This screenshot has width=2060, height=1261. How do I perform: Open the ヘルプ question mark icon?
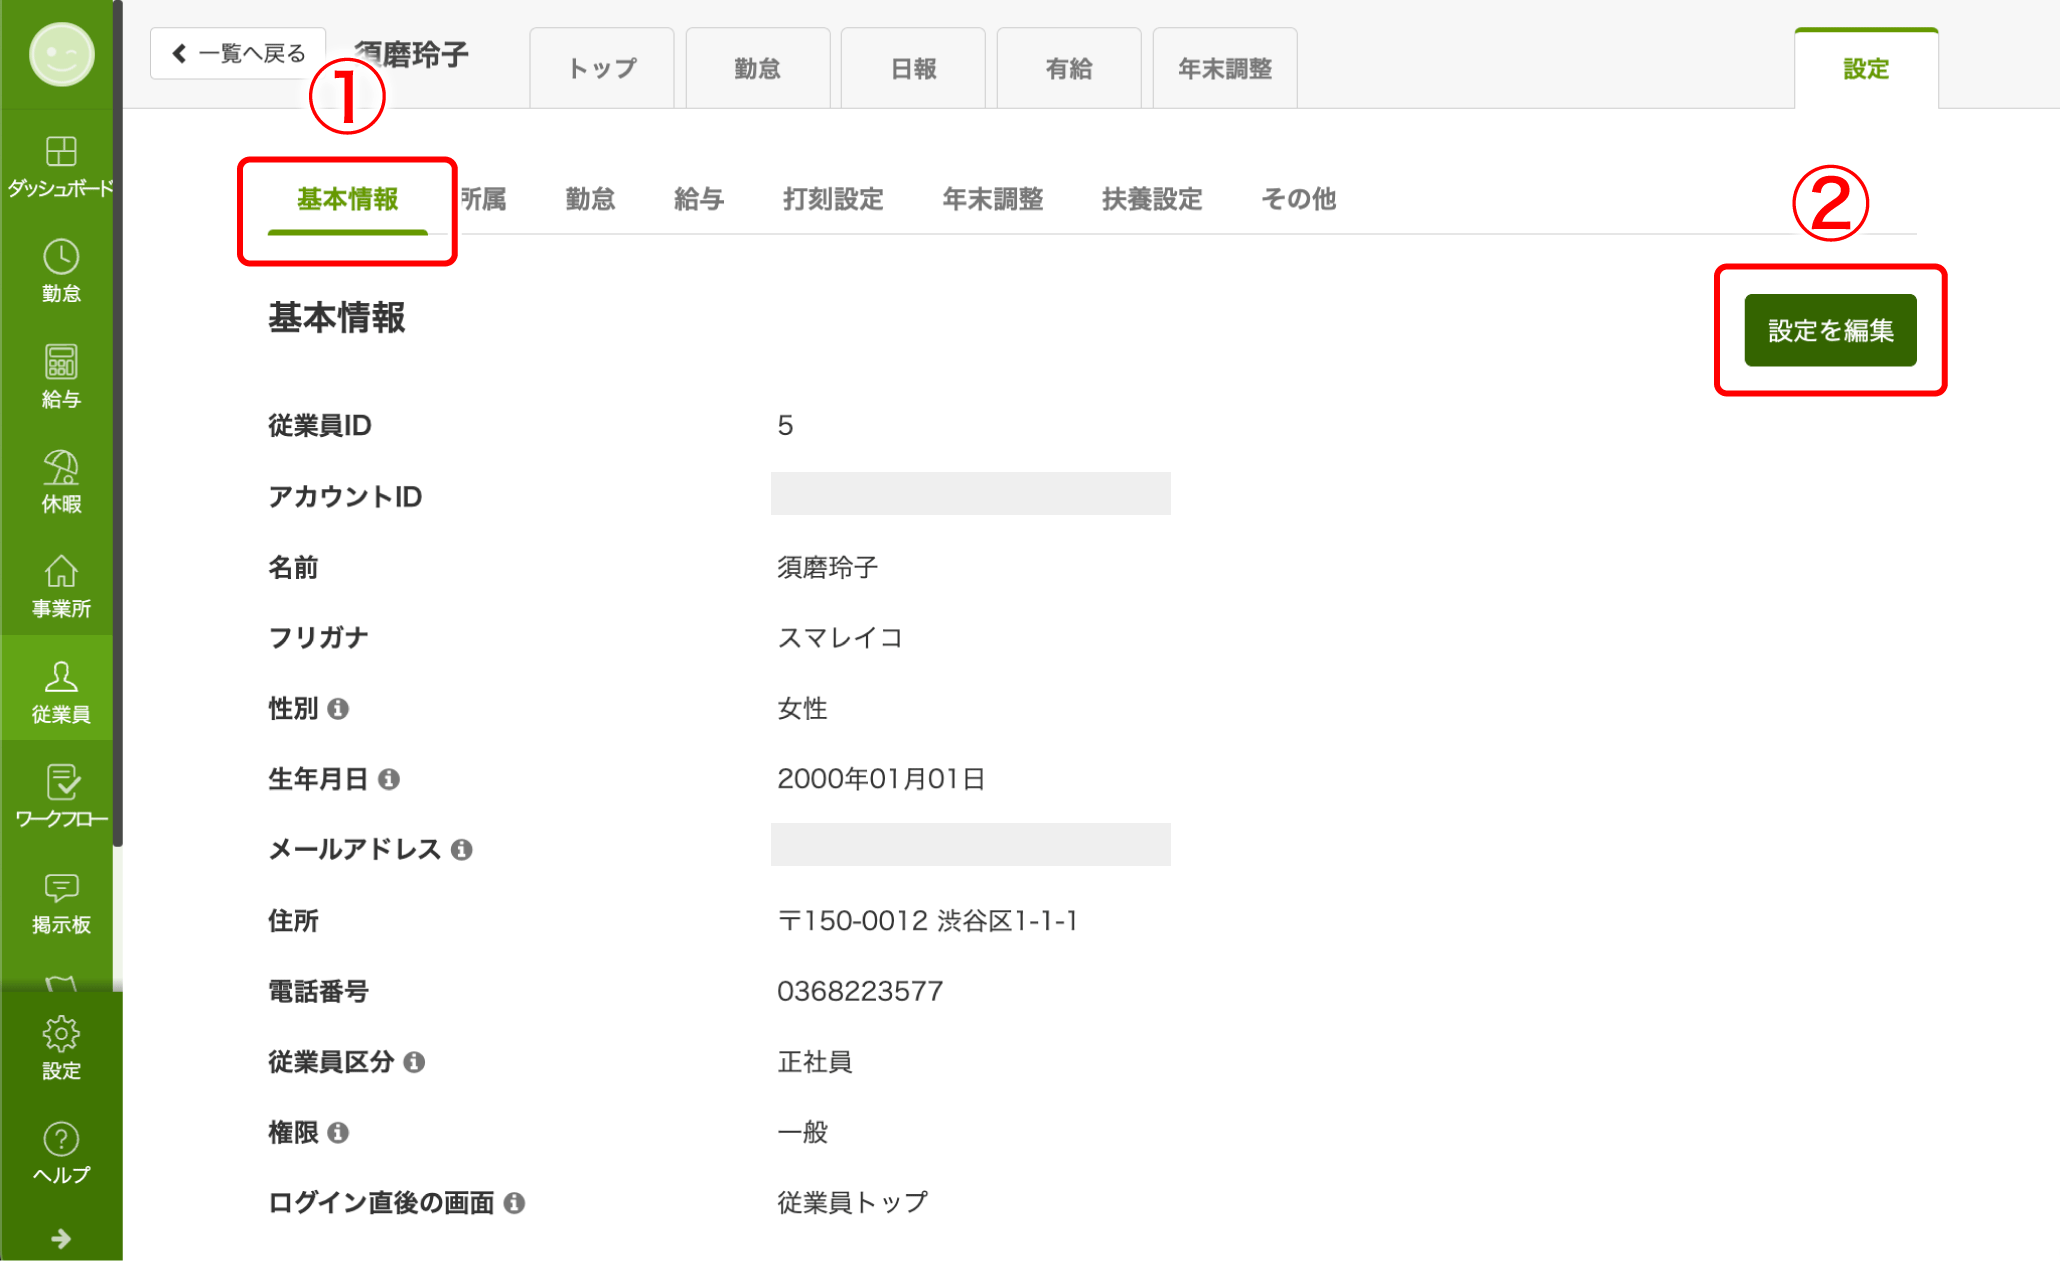tap(61, 1139)
